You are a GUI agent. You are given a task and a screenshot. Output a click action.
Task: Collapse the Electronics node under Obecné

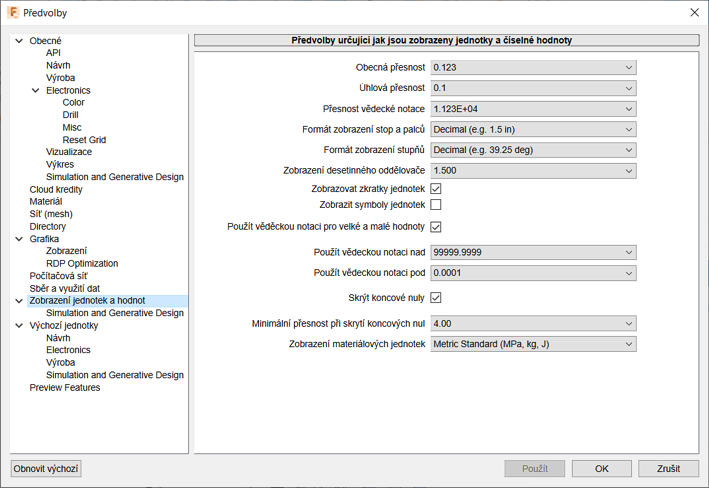(x=35, y=90)
